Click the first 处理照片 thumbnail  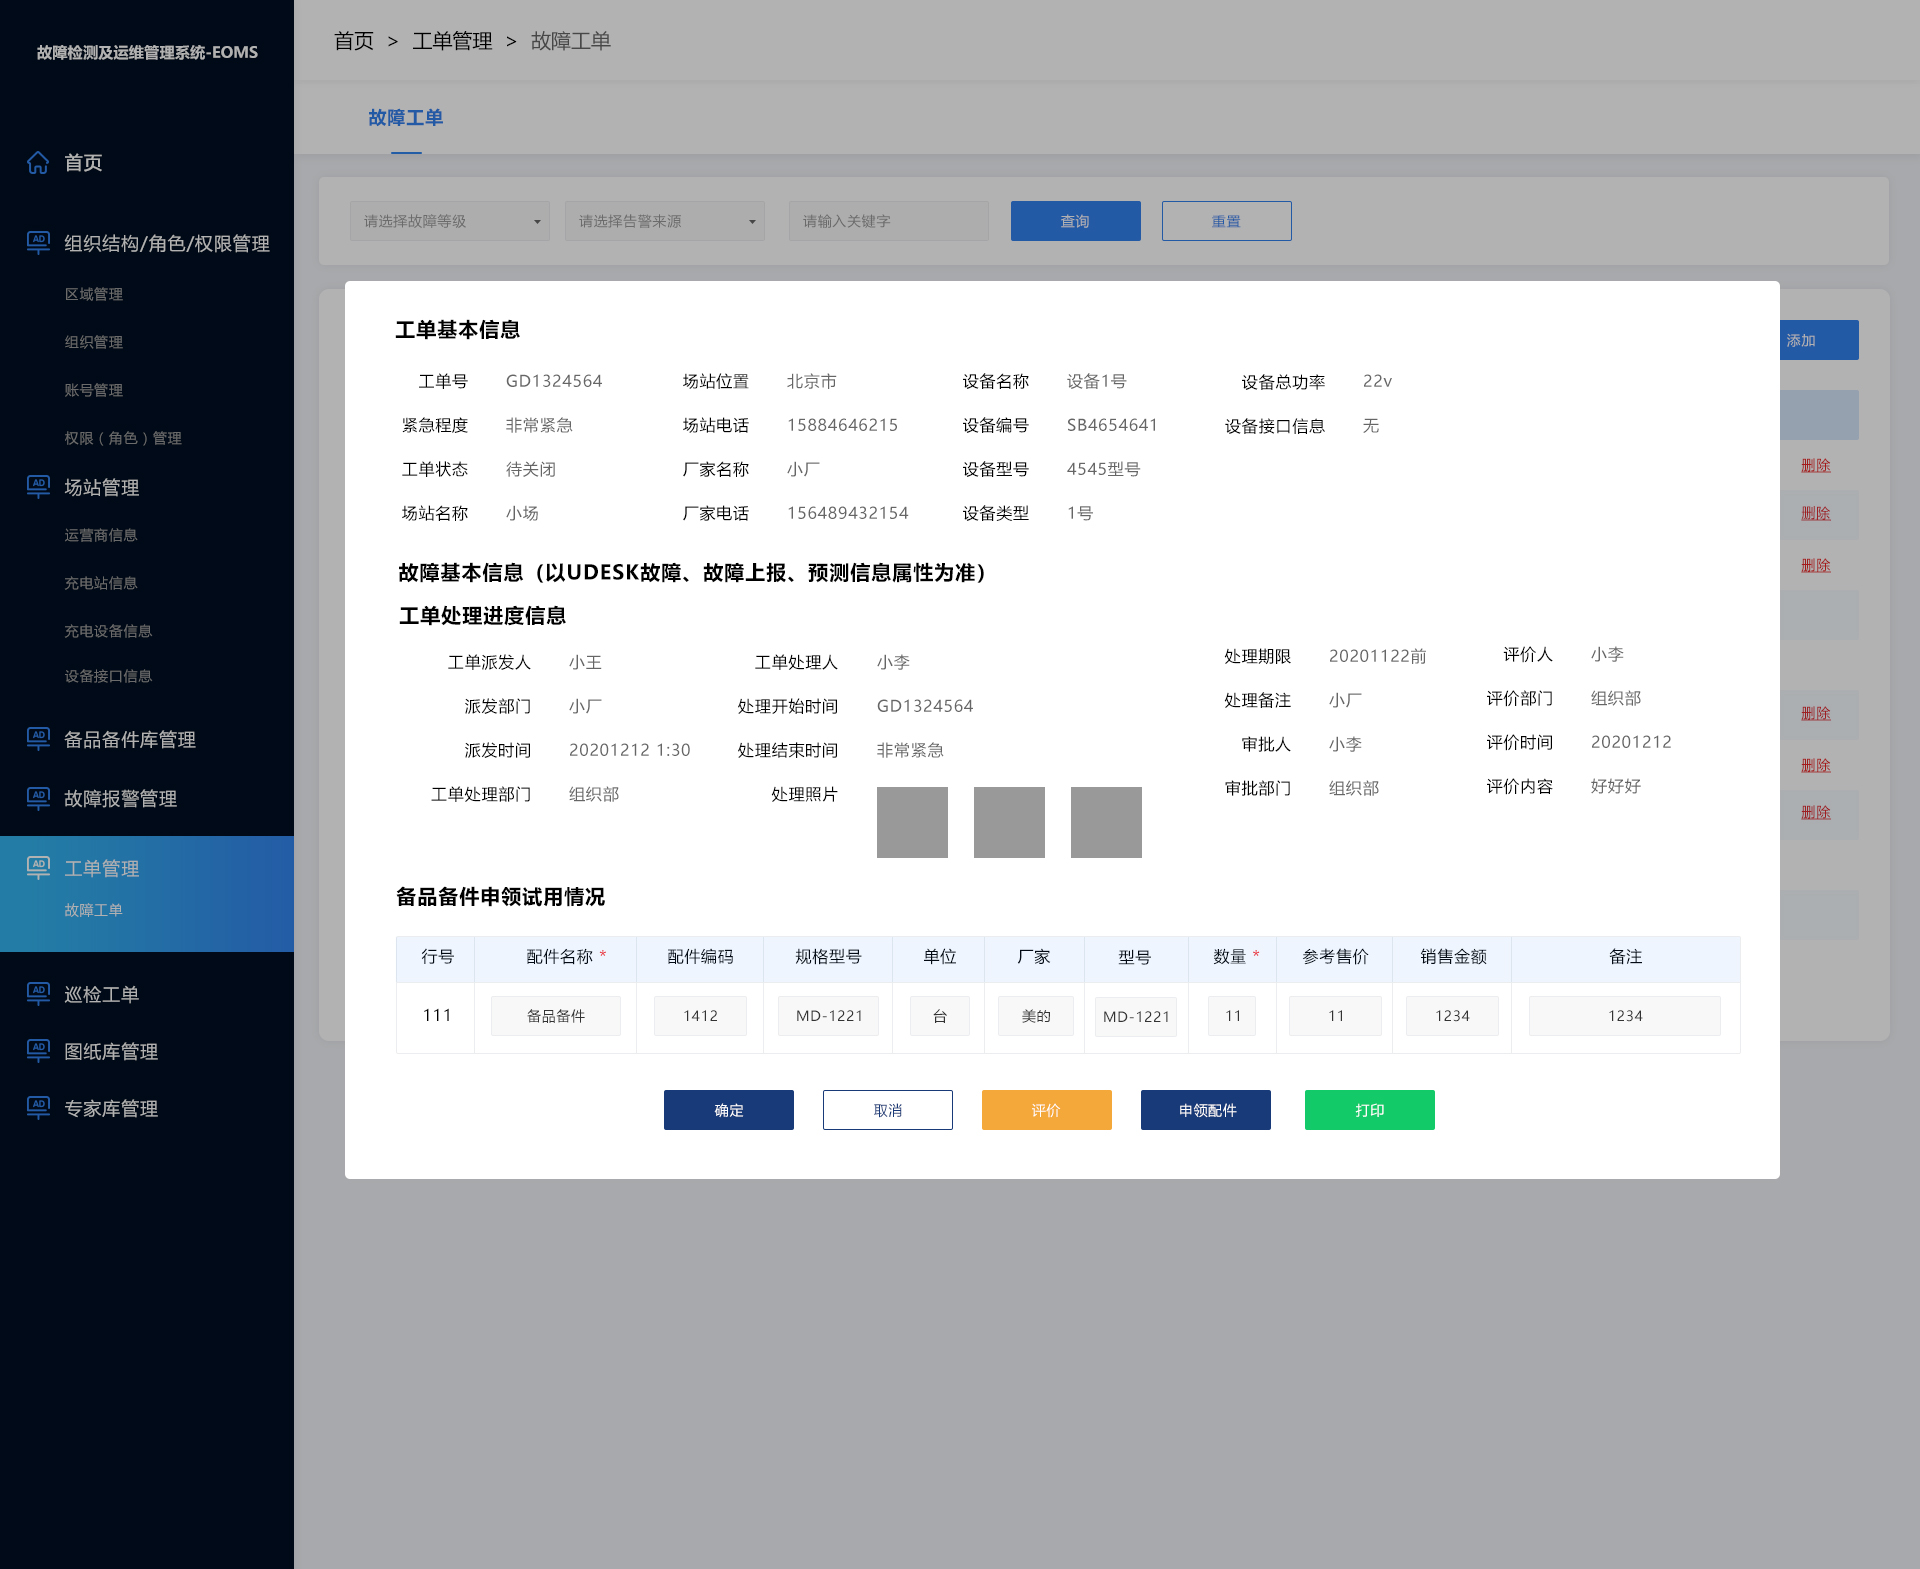(912, 822)
